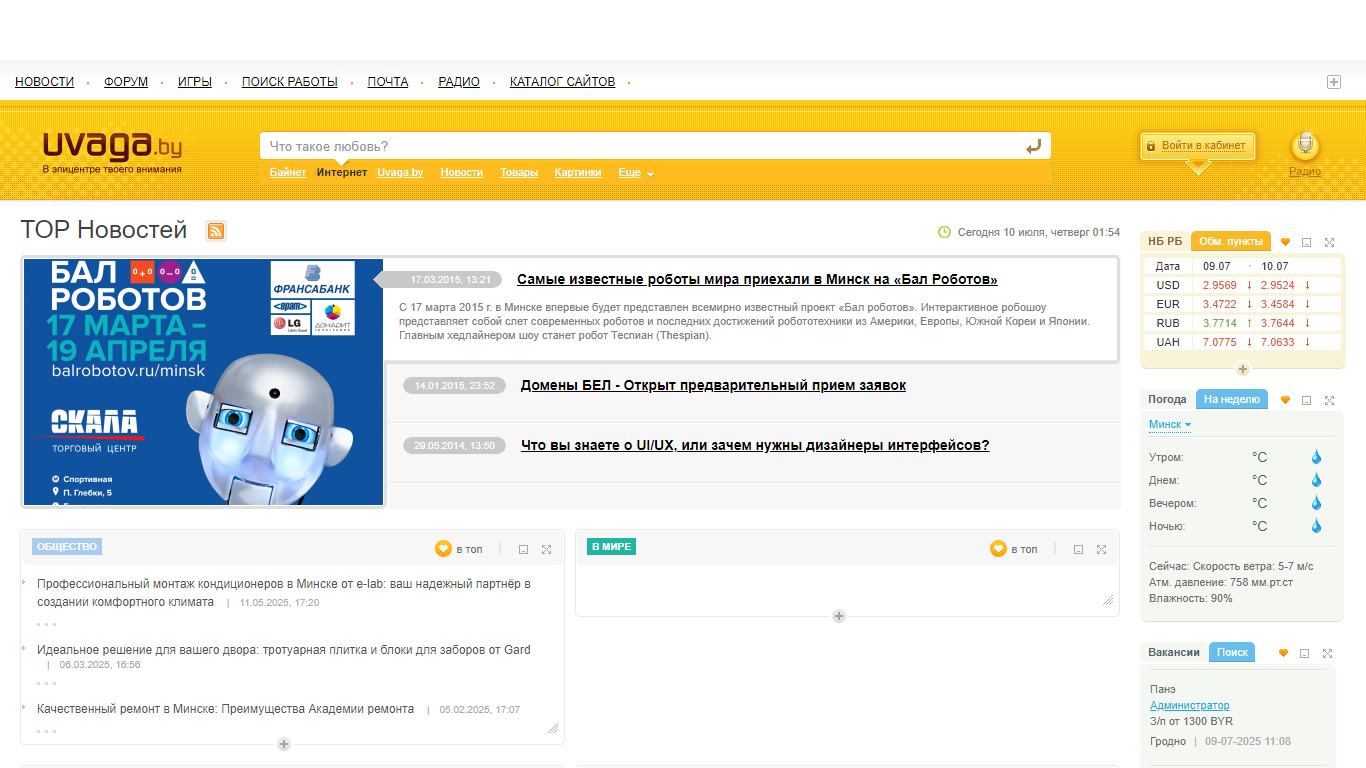This screenshot has width=1366, height=768.
Task: Open the Качественный ремонт в Минске article
Action: click(x=225, y=709)
